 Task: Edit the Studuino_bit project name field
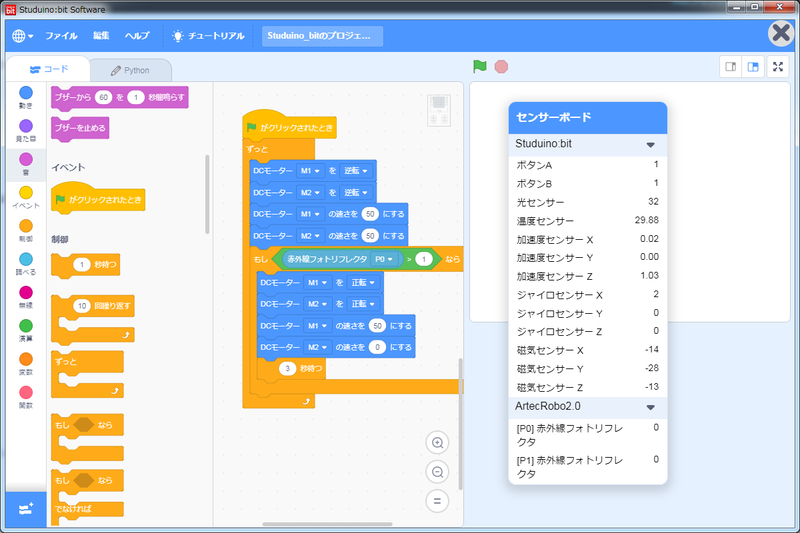[x=322, y=36]
